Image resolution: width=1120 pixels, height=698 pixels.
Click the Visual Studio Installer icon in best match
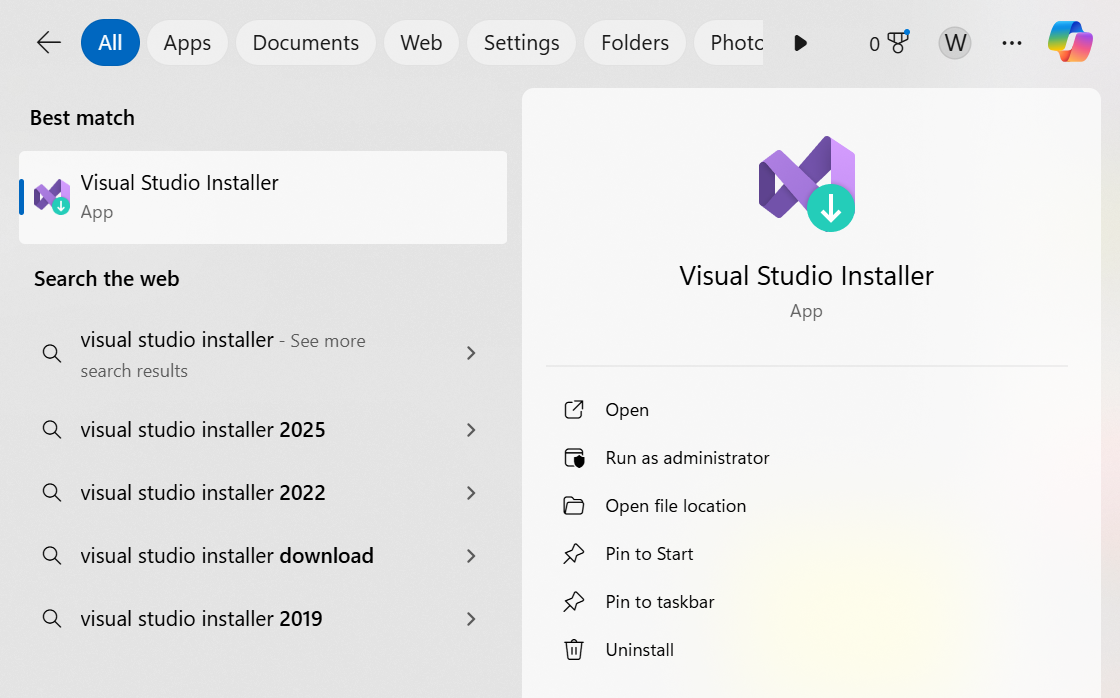[x=52, y=196]
